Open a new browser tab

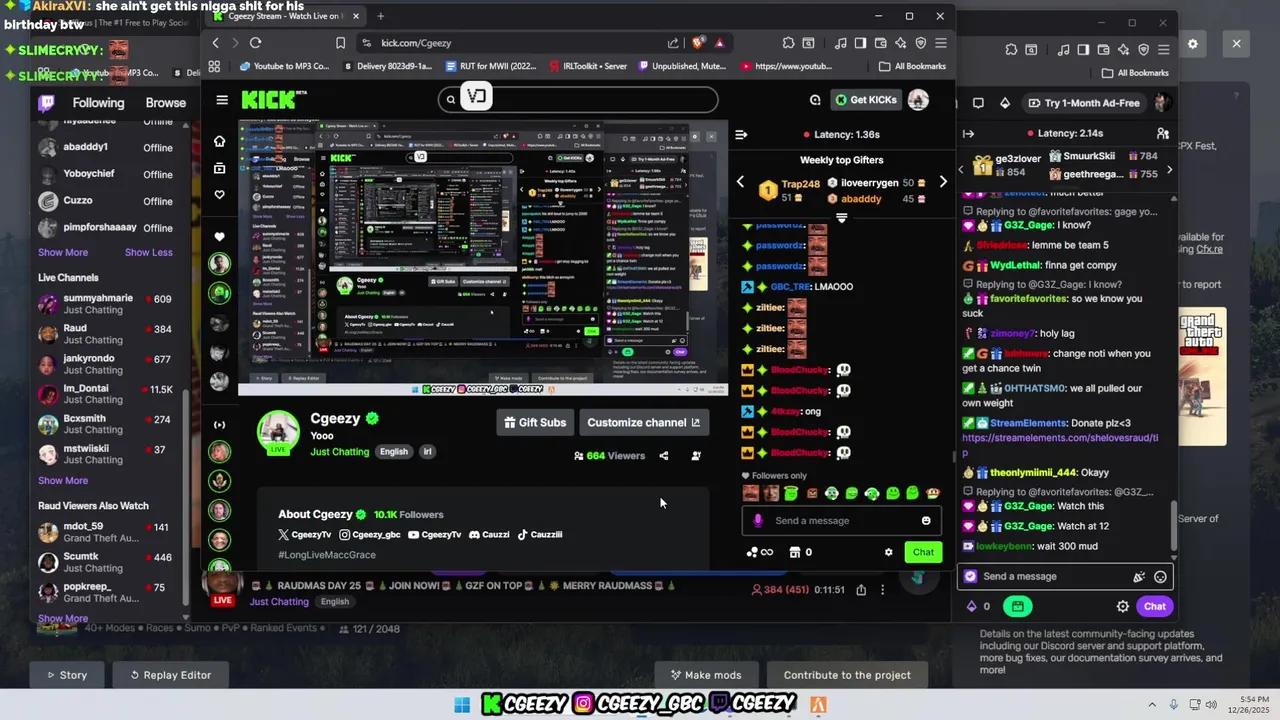pos(380,16)
